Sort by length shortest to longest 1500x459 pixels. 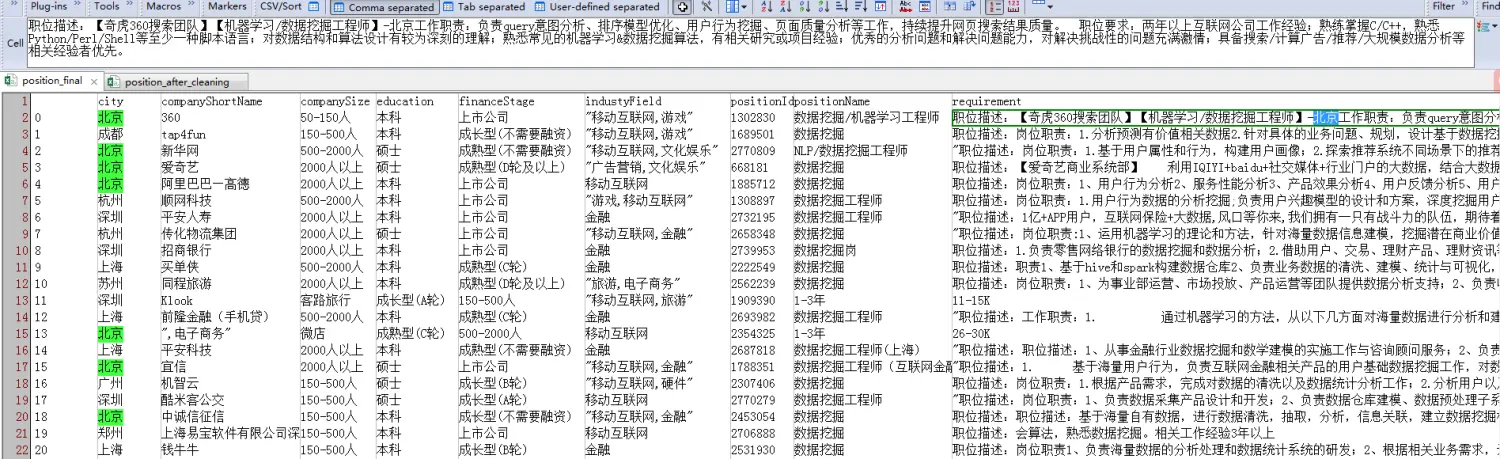coord(842,7)
